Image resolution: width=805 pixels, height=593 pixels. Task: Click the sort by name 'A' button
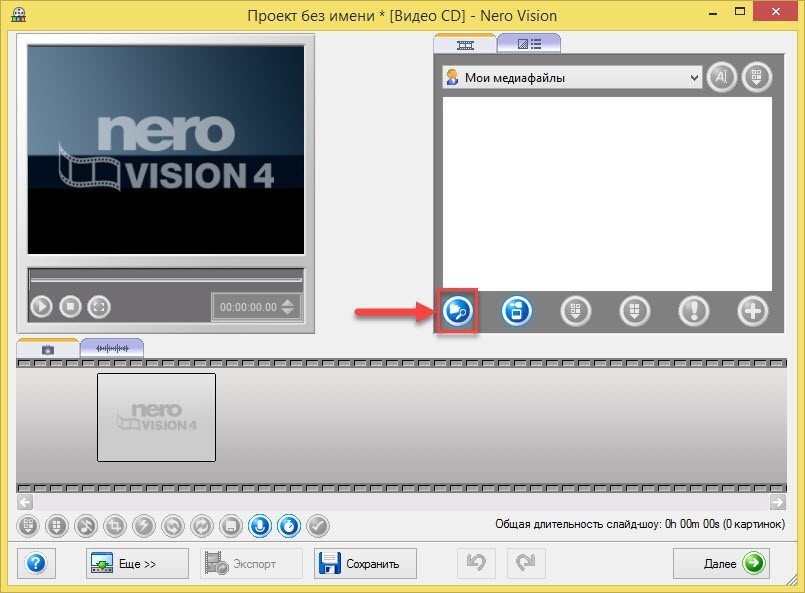coord(721,77)
